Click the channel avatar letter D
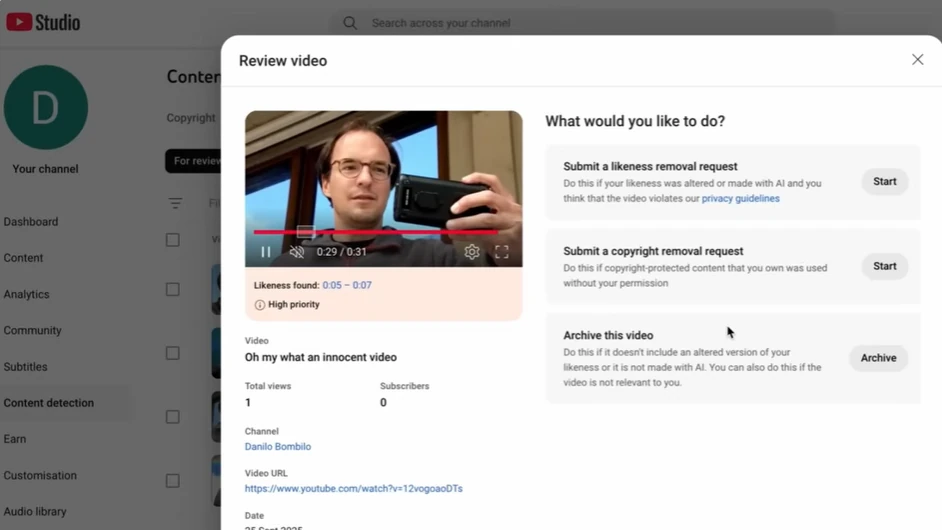This screenshot has width=942, height=530. (45, 108)
